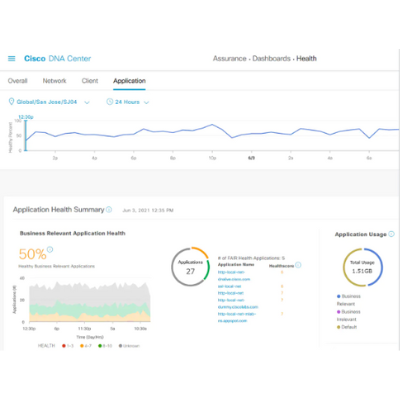Click the health percent timeline line chart

tap(212, 136)
